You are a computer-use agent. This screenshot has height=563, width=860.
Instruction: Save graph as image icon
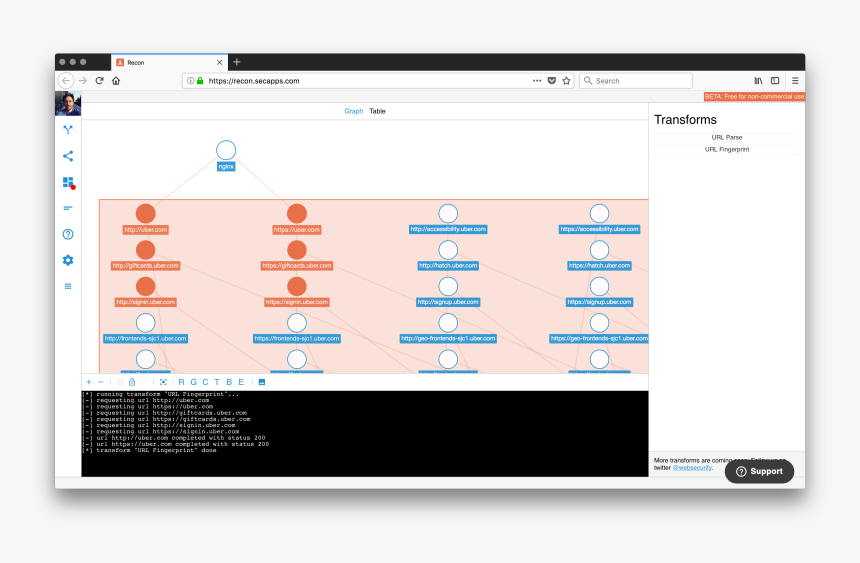tap(262, 382)
